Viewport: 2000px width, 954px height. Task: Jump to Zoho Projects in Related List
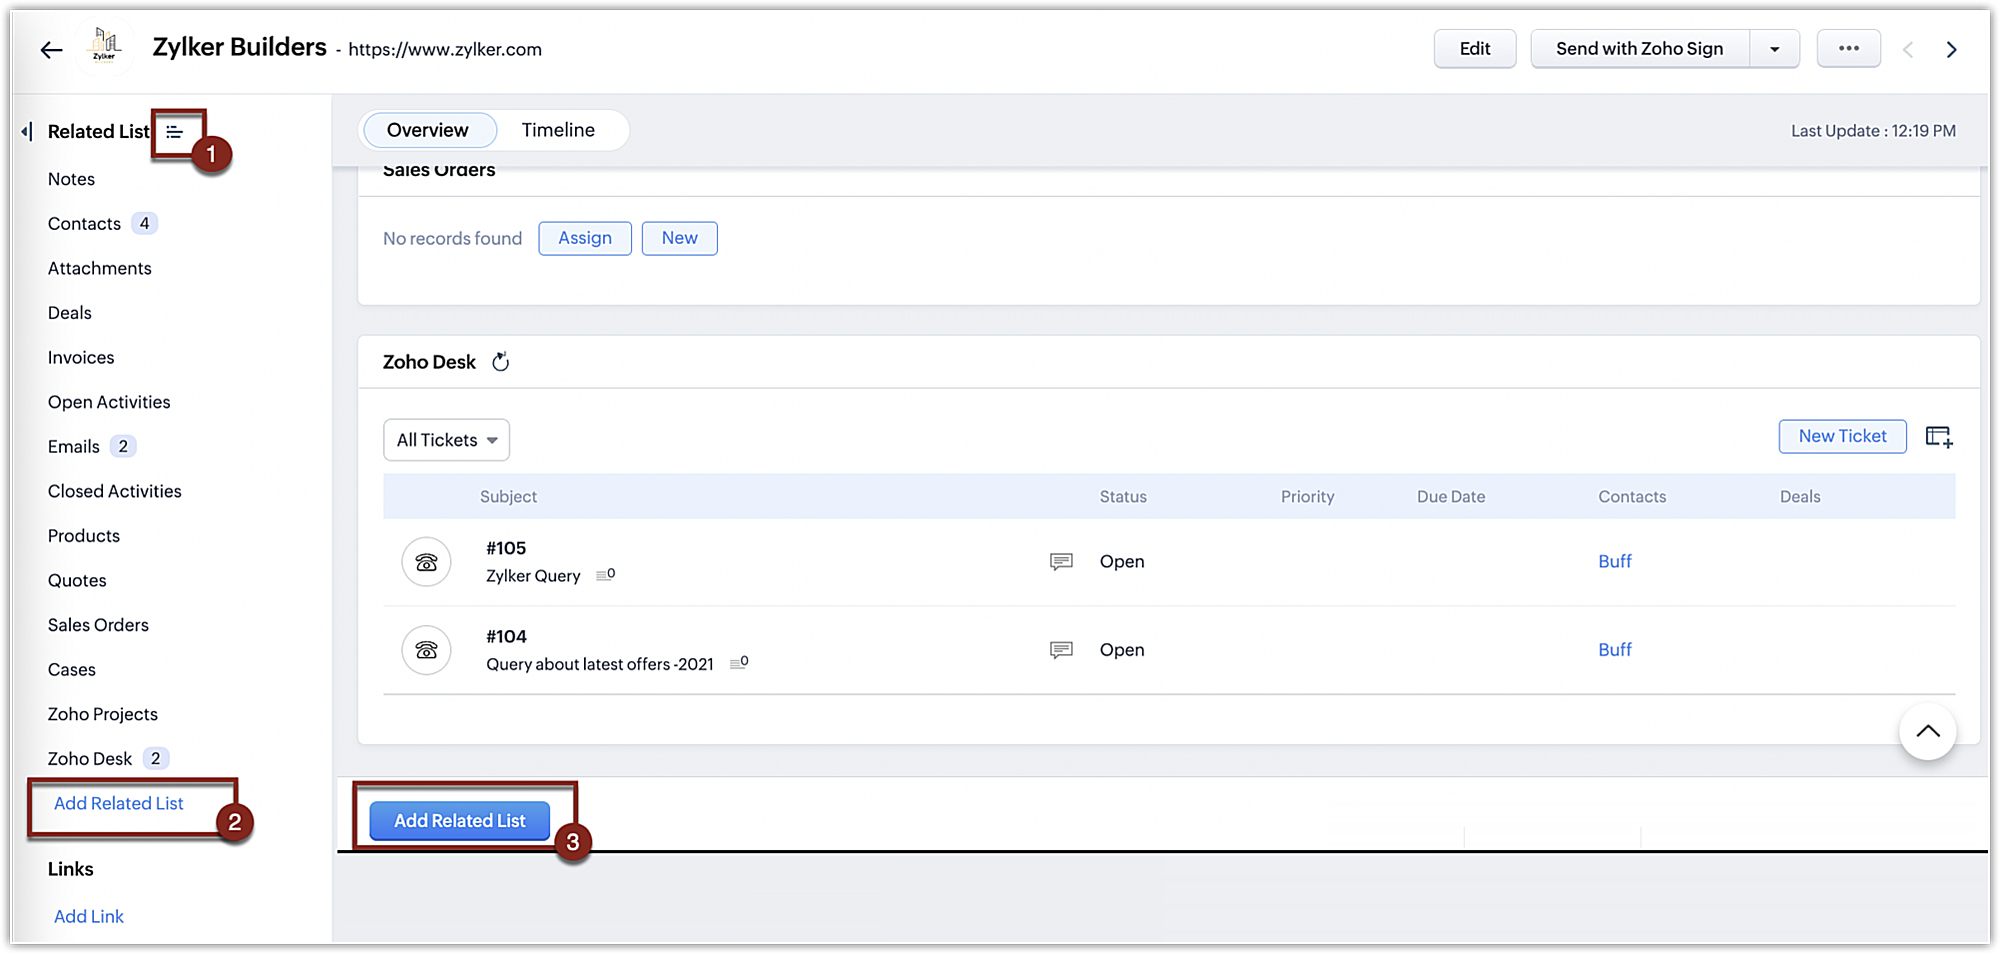point(103,715)
